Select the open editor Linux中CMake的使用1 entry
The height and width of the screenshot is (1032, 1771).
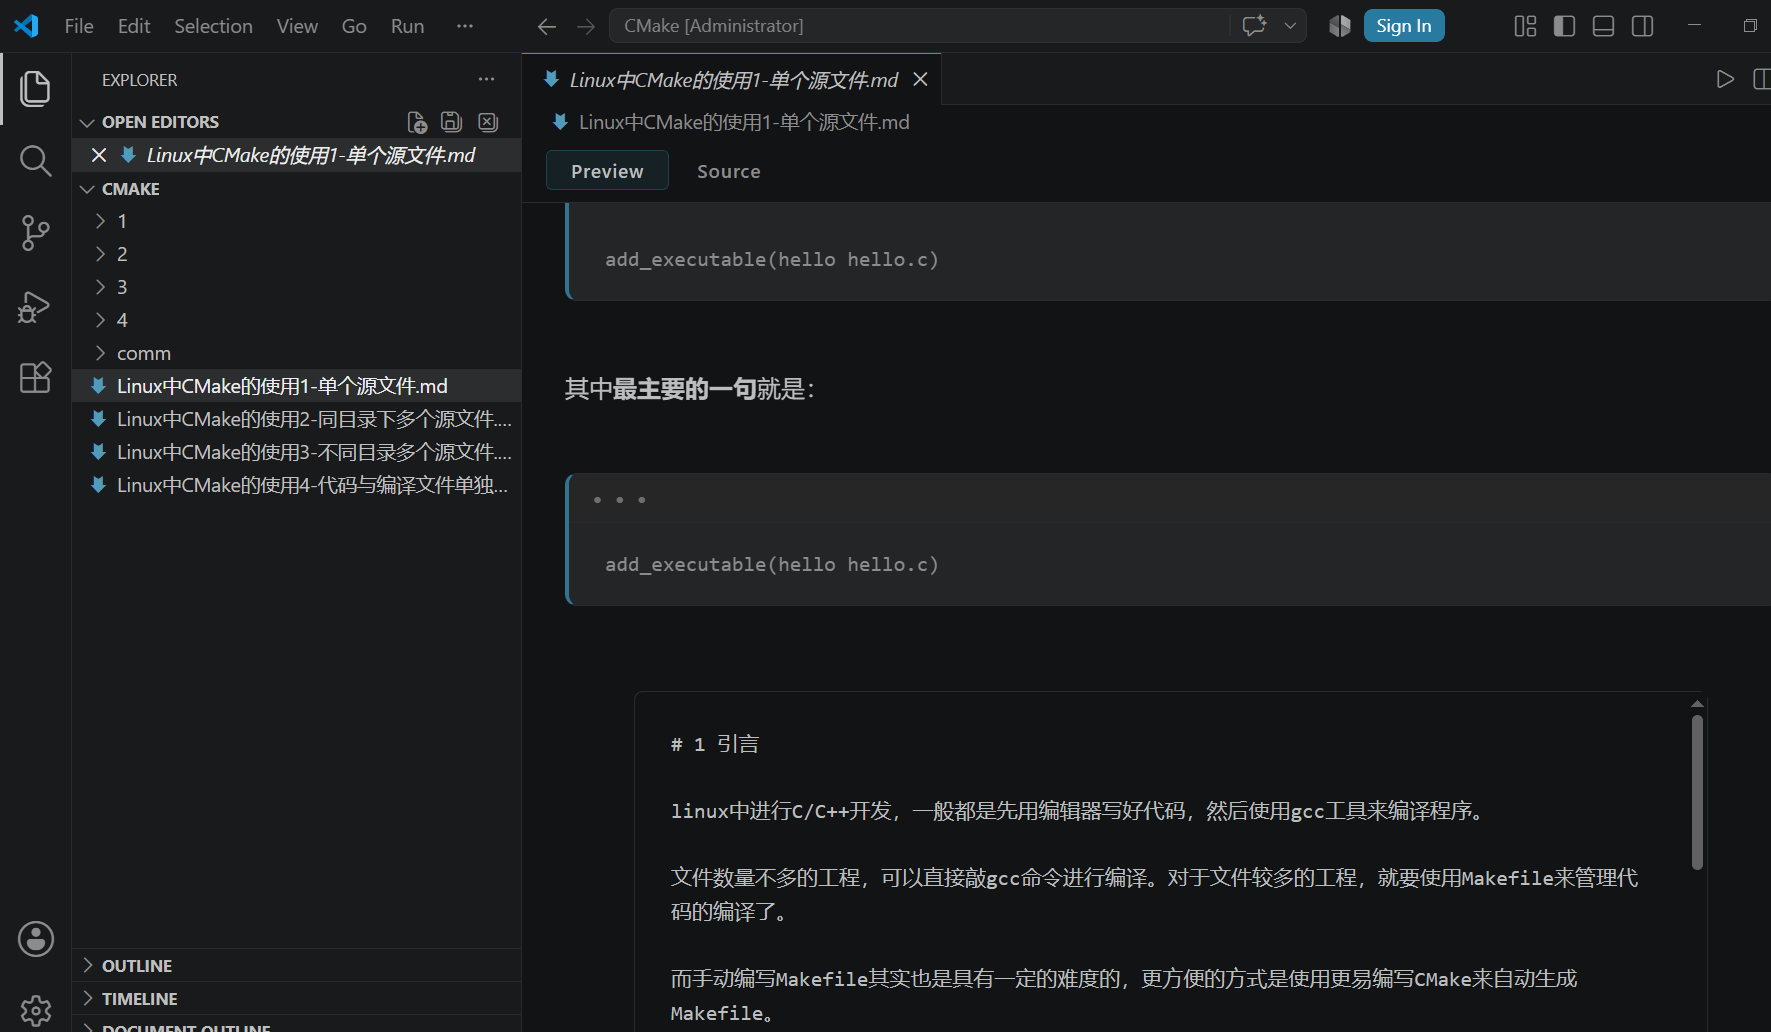(296, 155)
